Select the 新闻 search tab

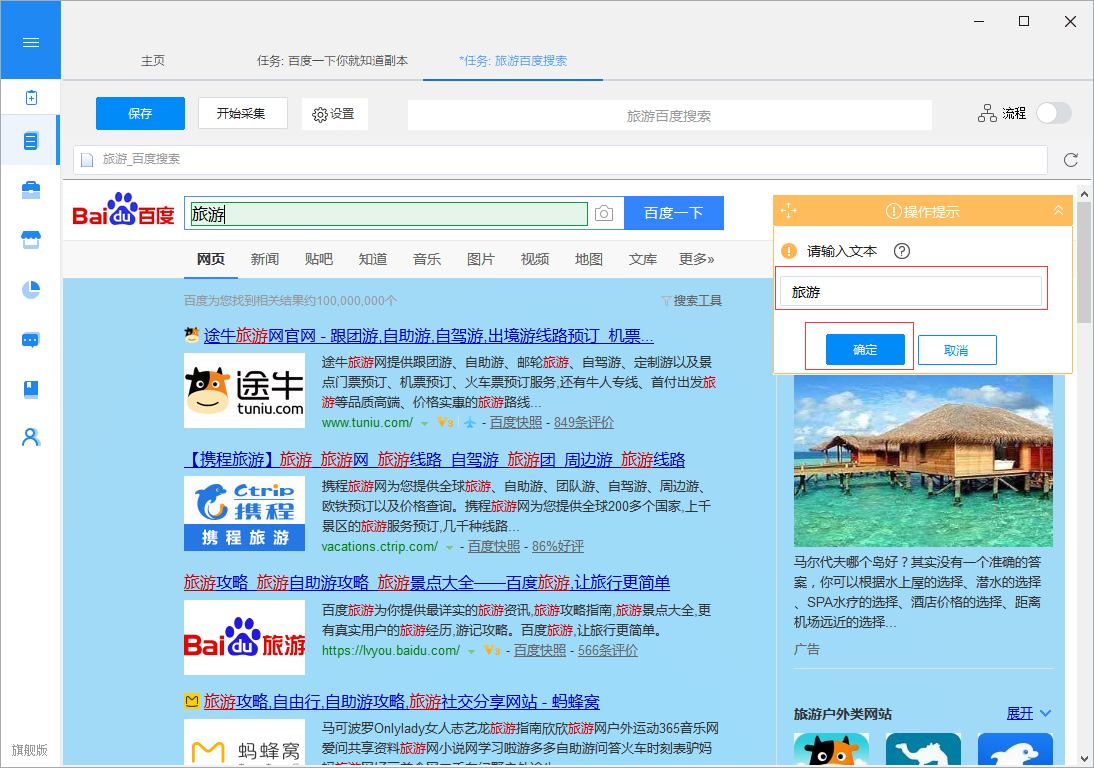coord(264,259)
